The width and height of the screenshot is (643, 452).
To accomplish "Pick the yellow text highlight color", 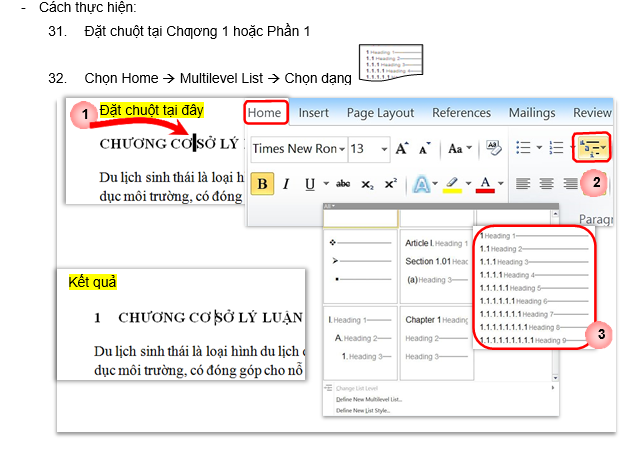I will 451,184.
